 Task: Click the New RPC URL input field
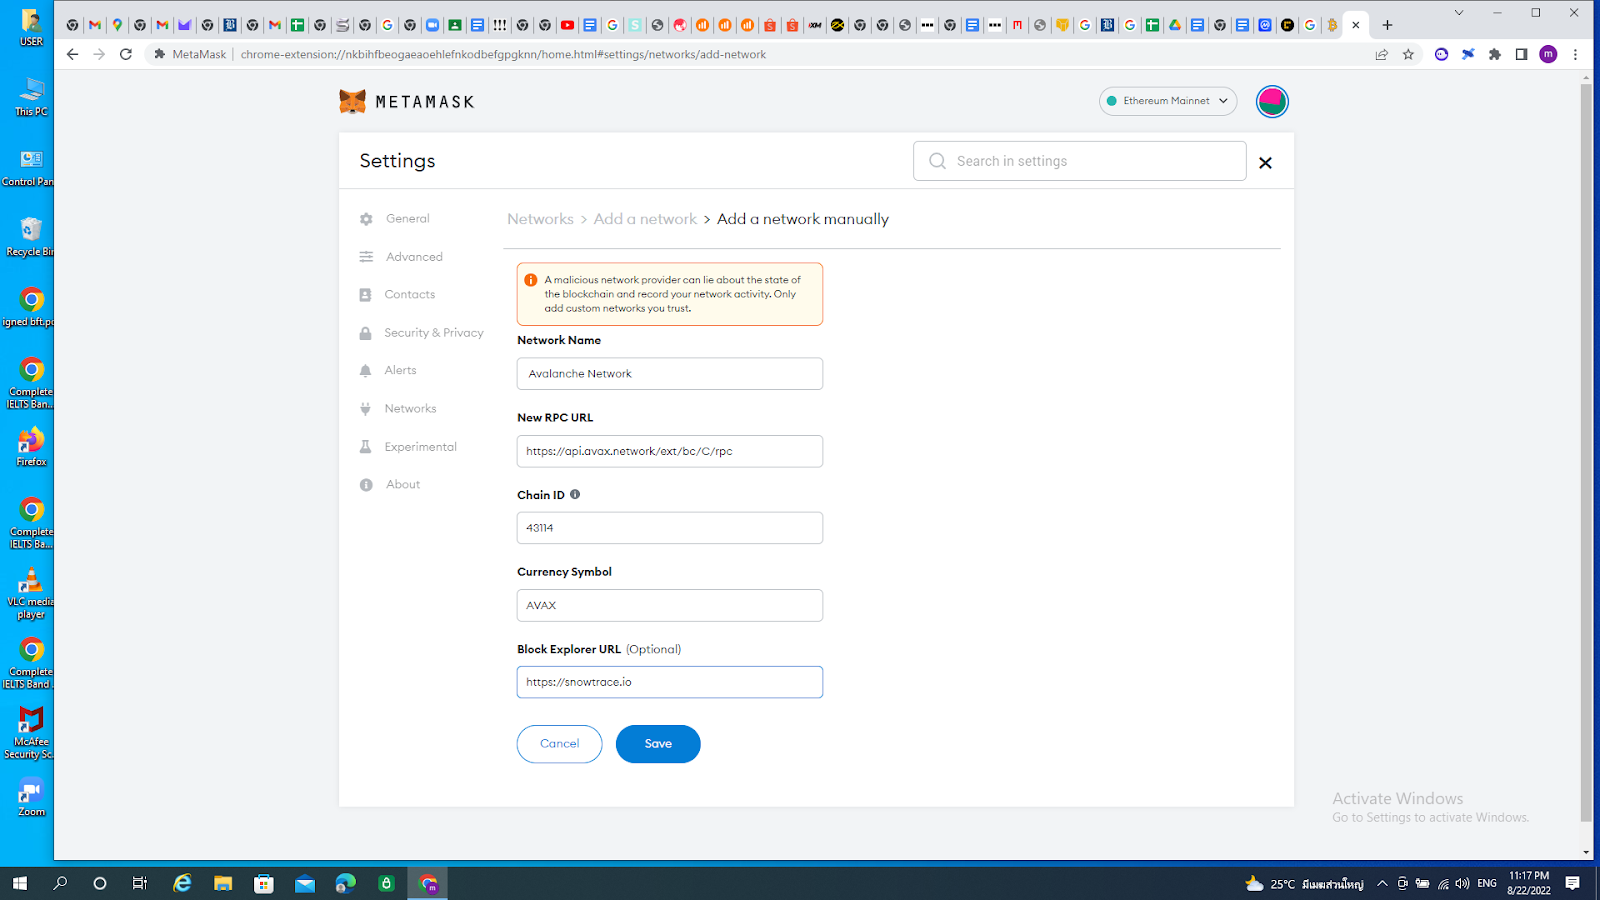(670, 451)
